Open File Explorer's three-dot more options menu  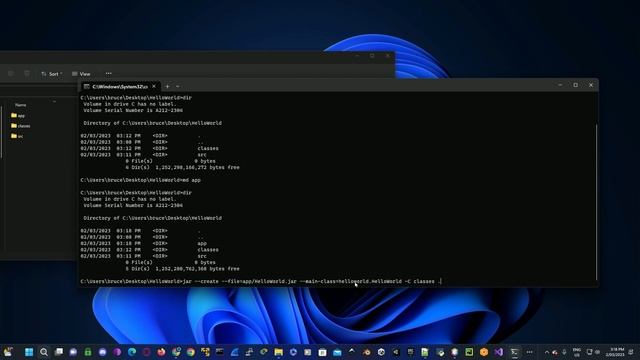coord(108,73)
